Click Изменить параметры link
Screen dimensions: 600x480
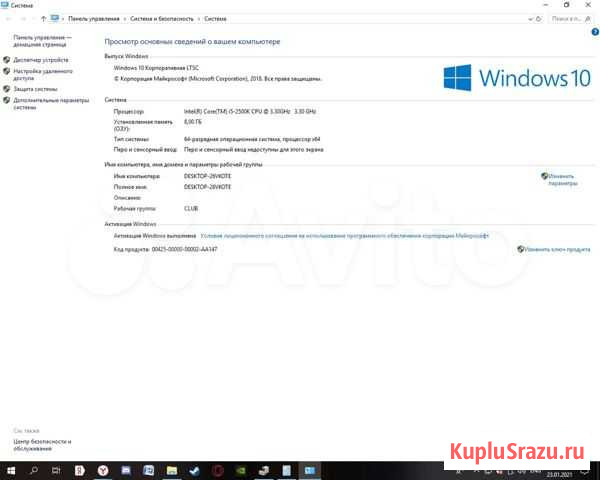pos(562,180)
